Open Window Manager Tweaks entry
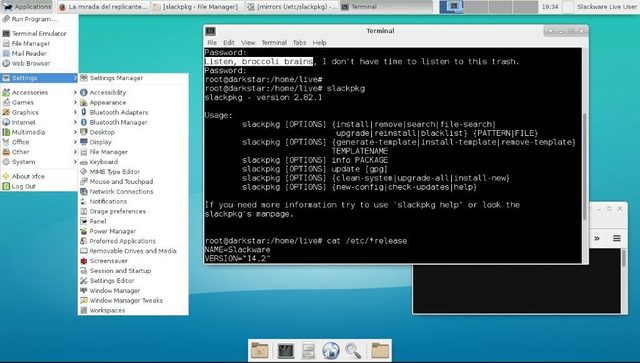 click(133, 301)
